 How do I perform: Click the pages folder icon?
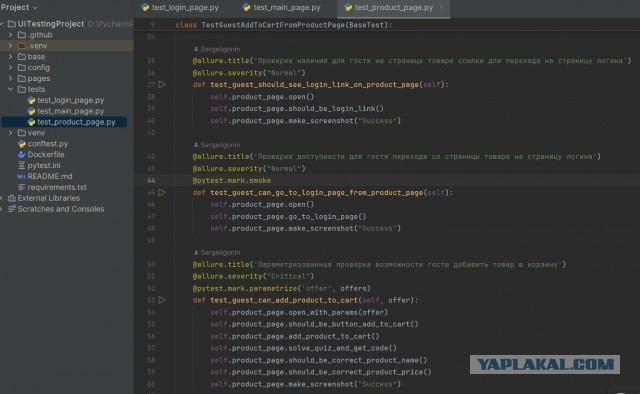point(22,78)
